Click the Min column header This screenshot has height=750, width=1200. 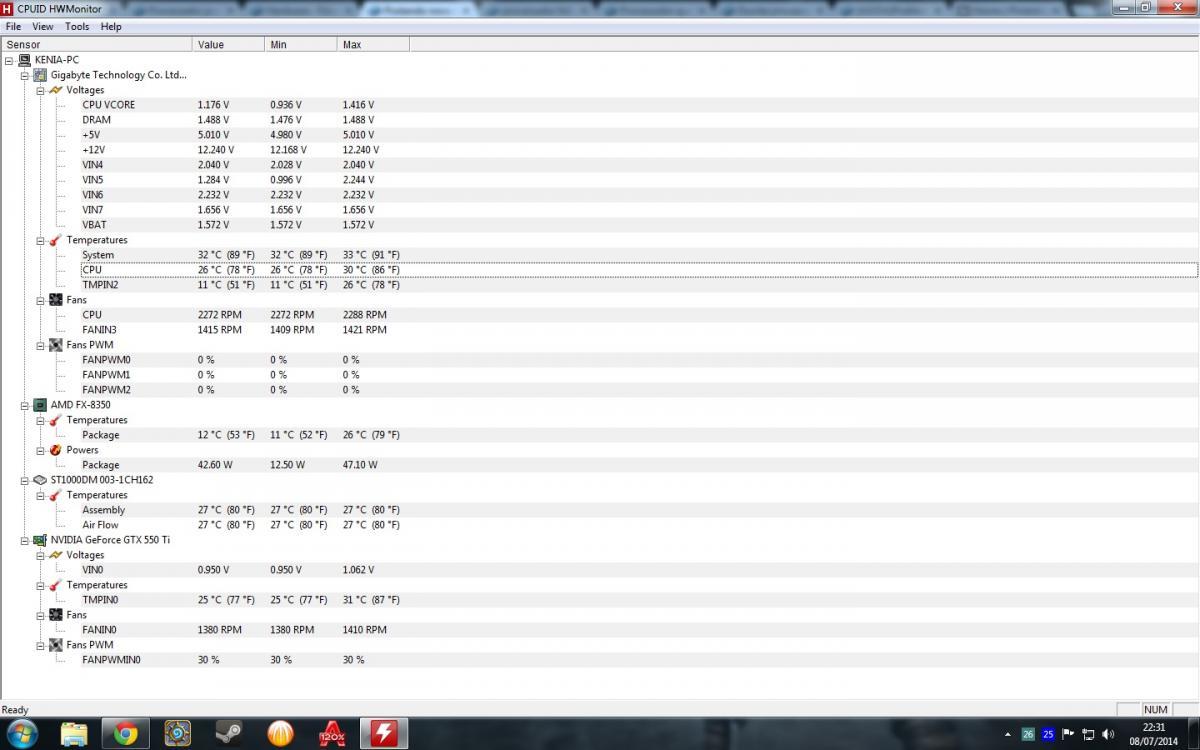(301, 44)
